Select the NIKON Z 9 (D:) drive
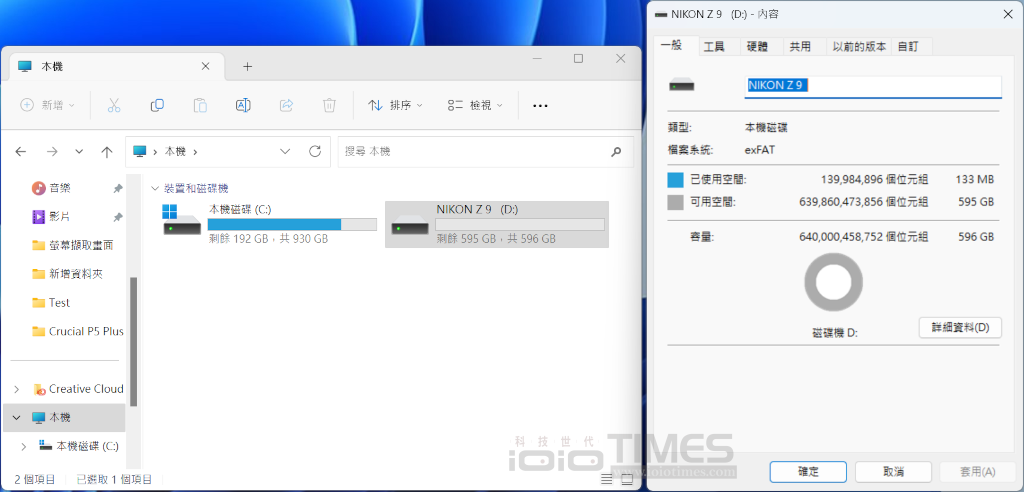The height and width of the screenshot is (492, 1024). (x=496, y=224)
